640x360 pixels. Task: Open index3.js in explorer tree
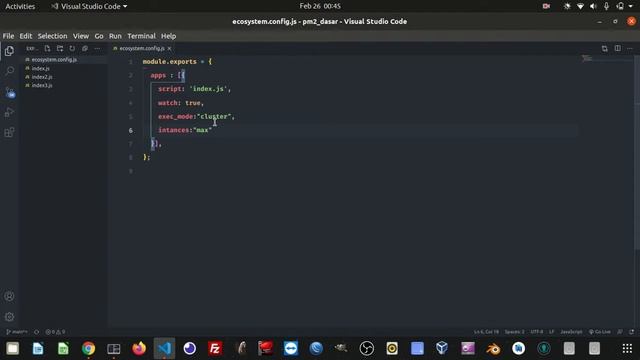pyautogui.click(x=42, y=85)
